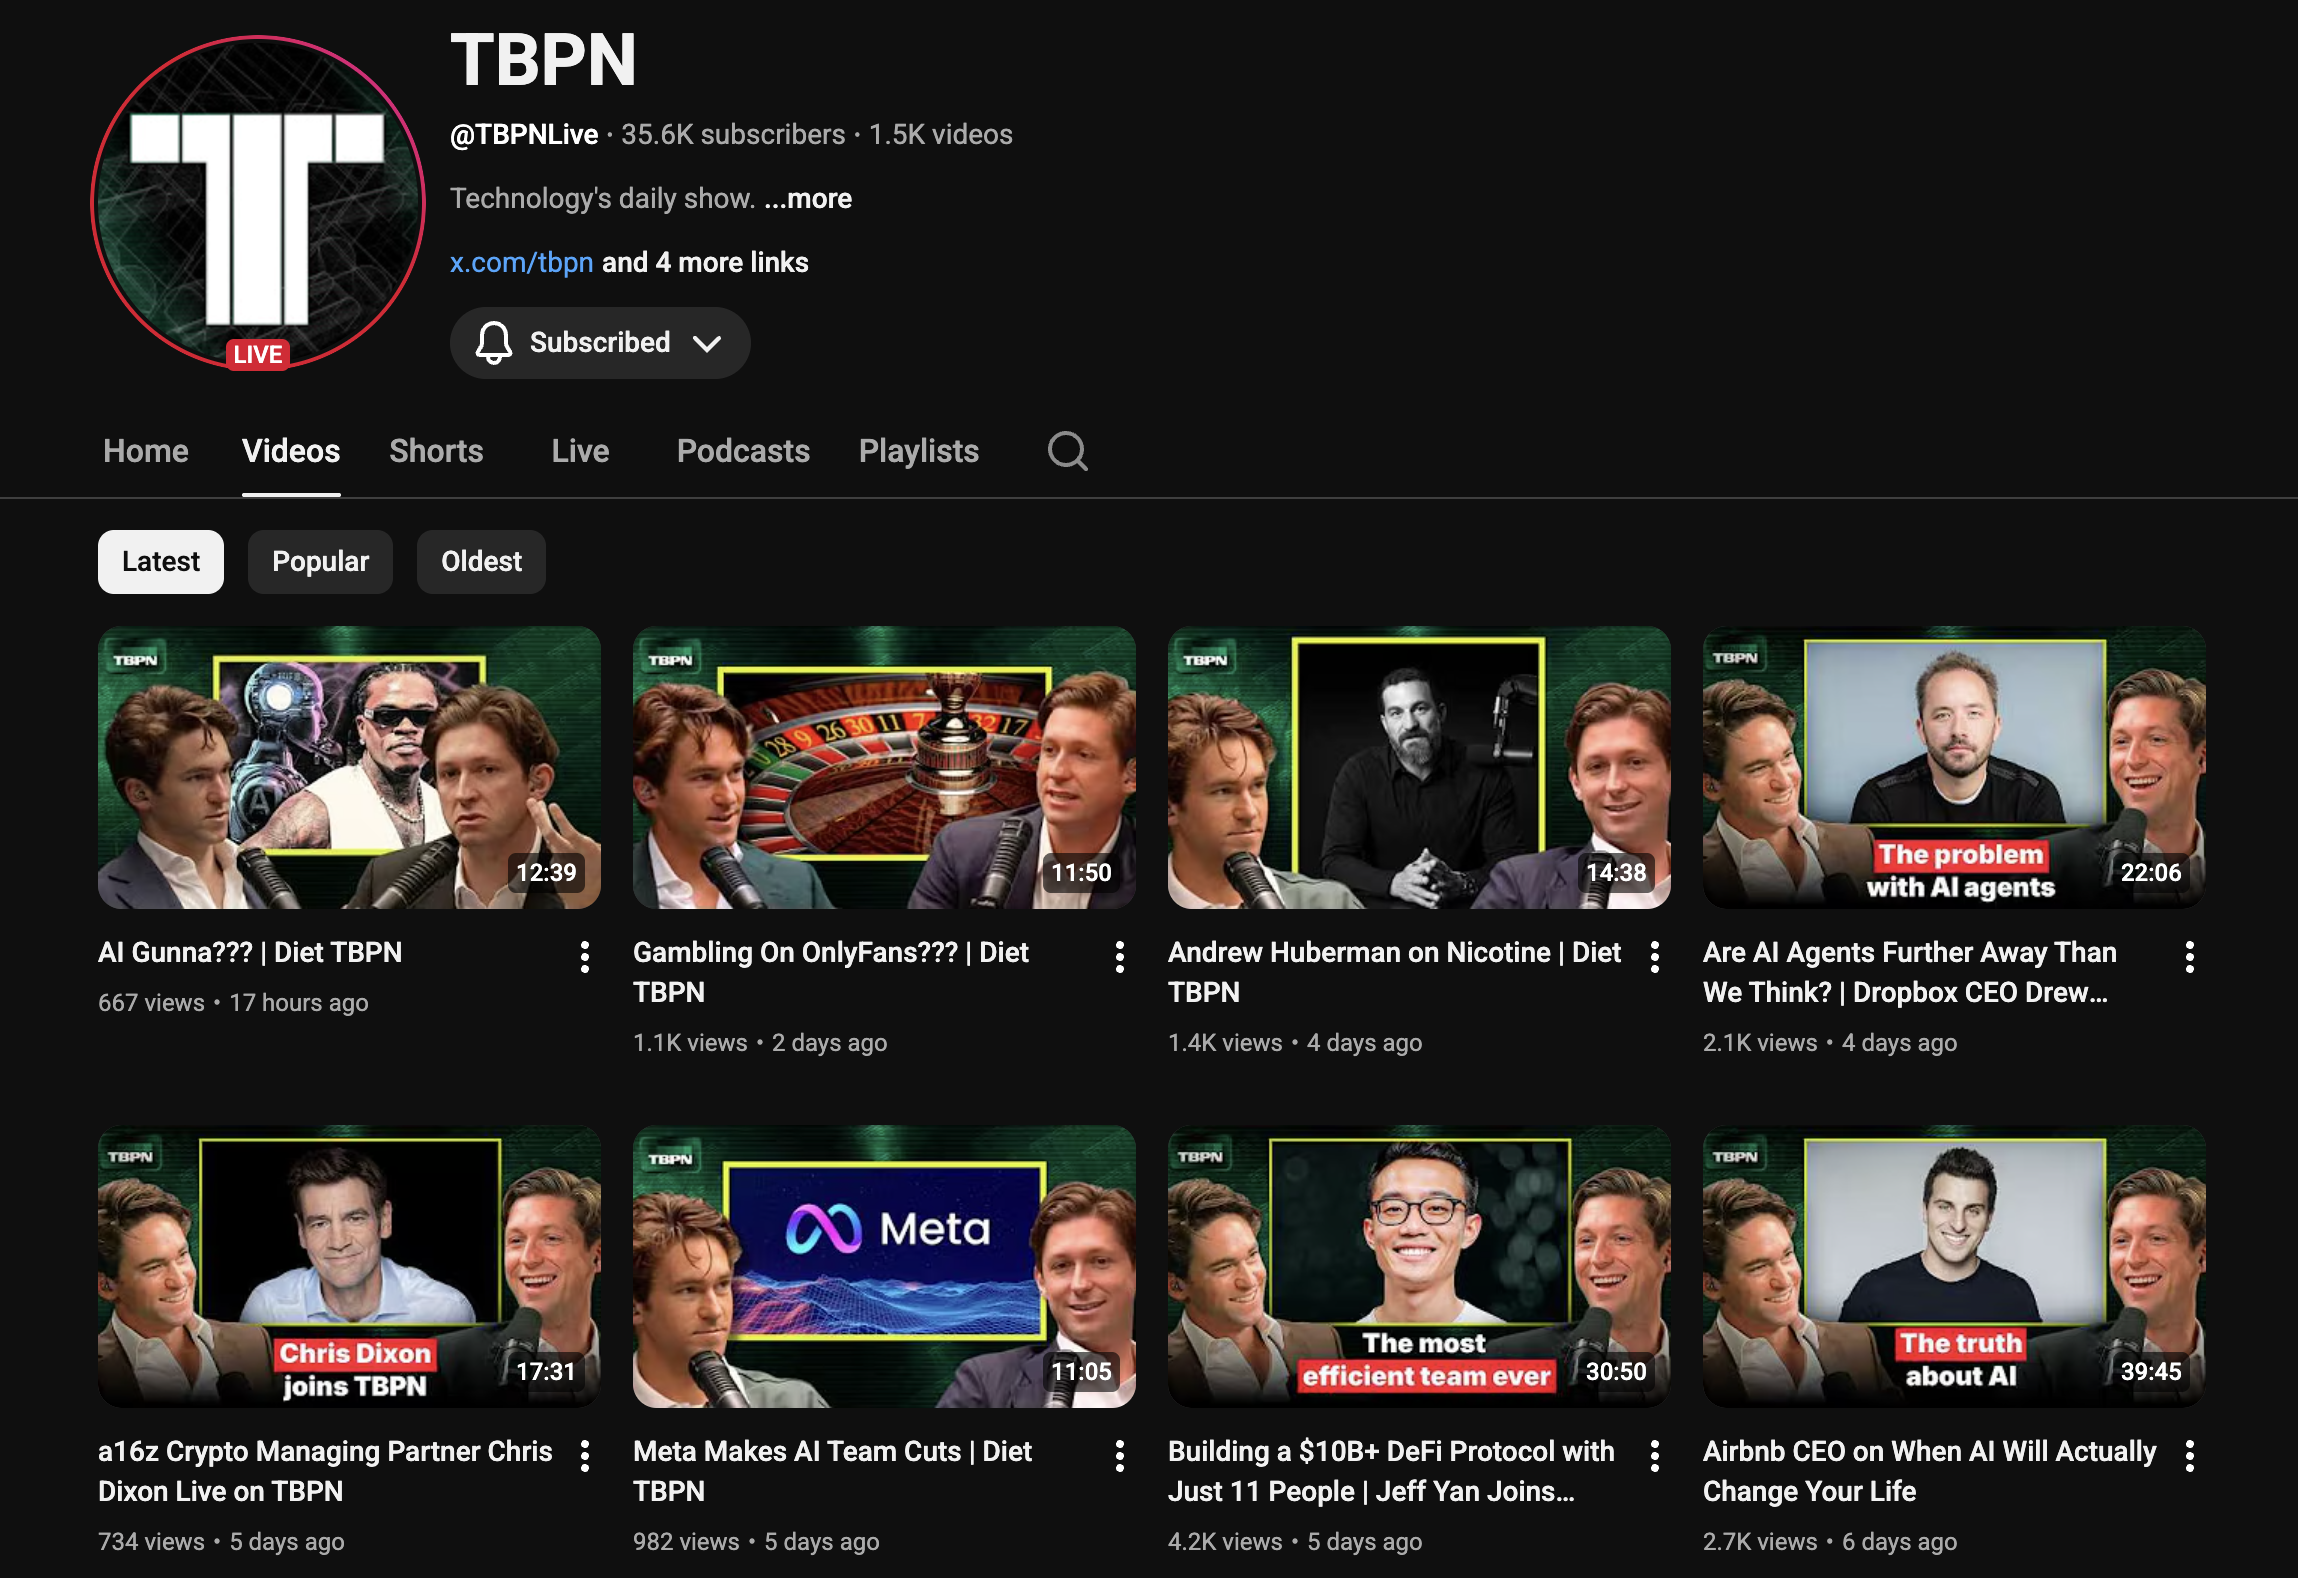2298x1578 pixels.
Task: Sort videos by Oldest
Action: tap(481, 562)
